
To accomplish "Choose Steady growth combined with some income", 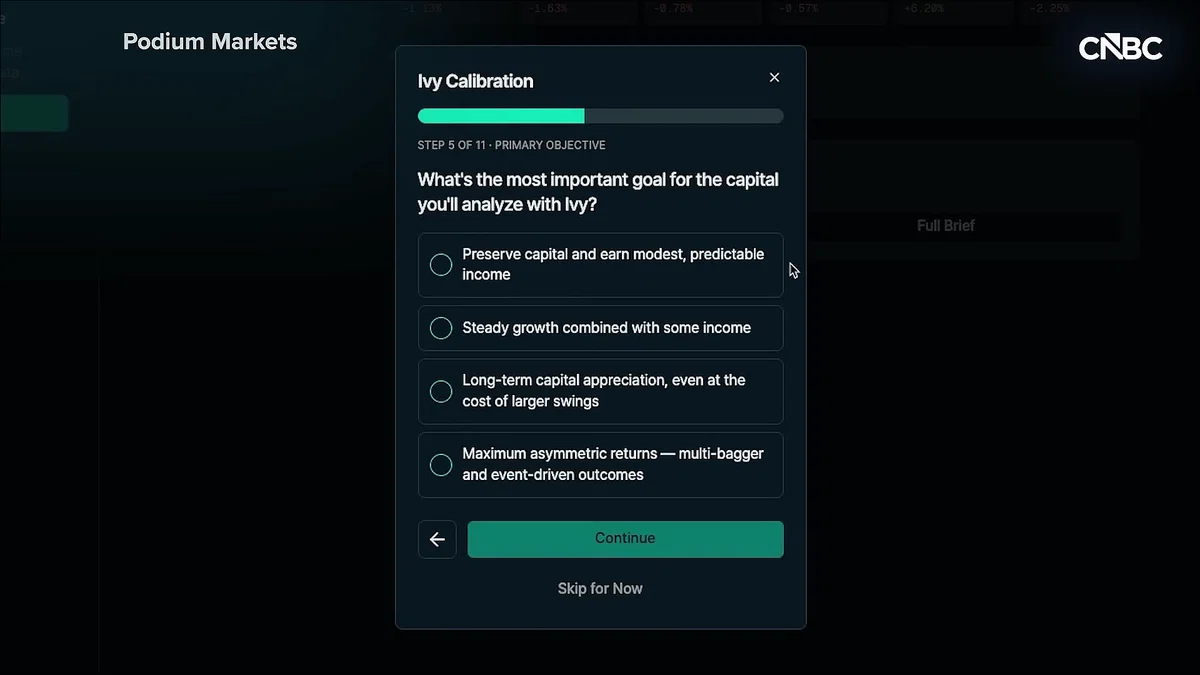I will coord(600,328).
